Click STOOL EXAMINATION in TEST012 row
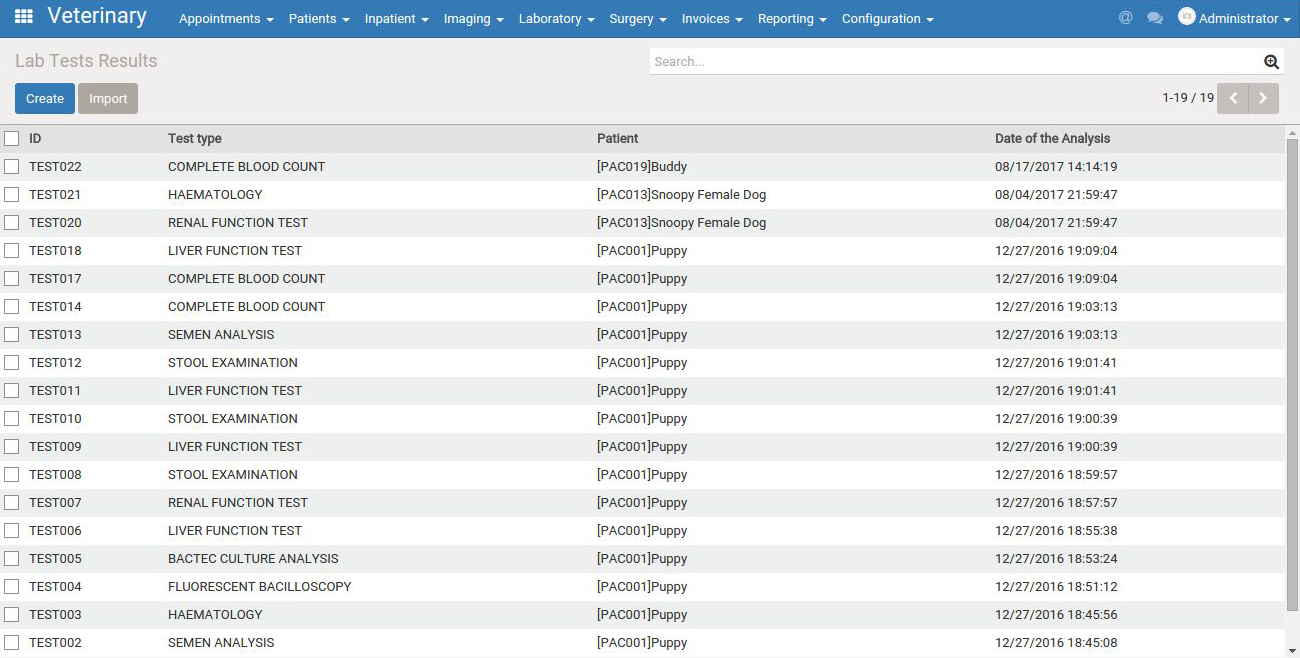Image resolution: width=1300 pixels, height=658 pixels. [233, 363]
